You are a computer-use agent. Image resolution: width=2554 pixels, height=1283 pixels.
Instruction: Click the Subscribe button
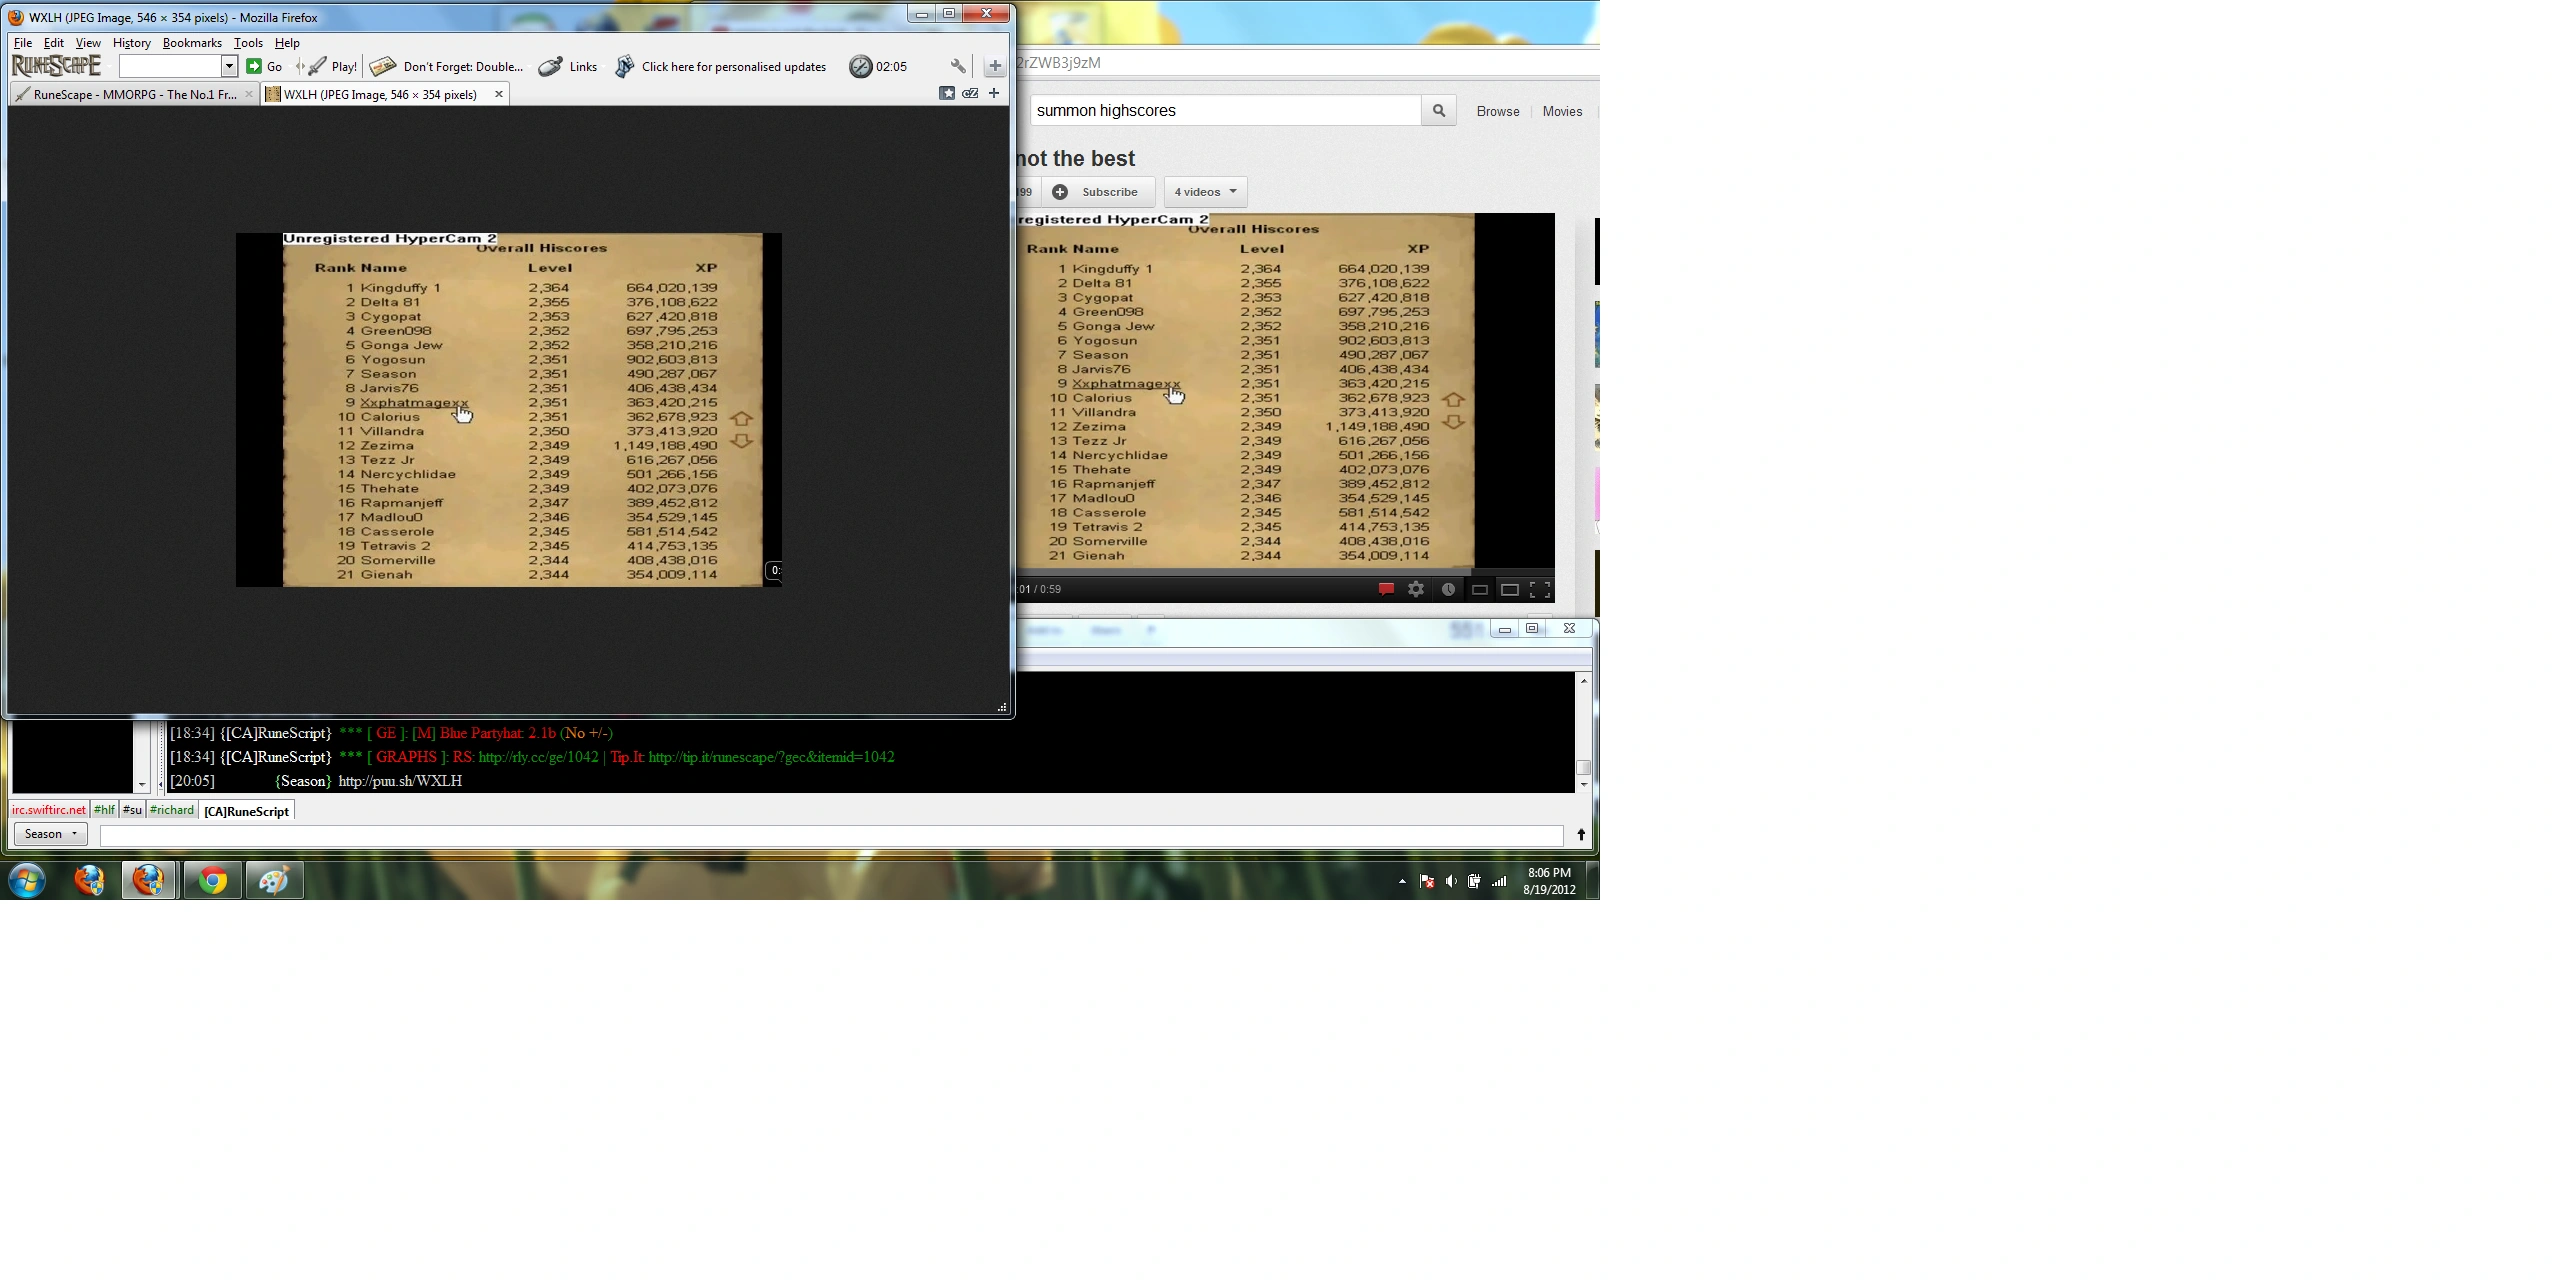tap(1098, 192)
